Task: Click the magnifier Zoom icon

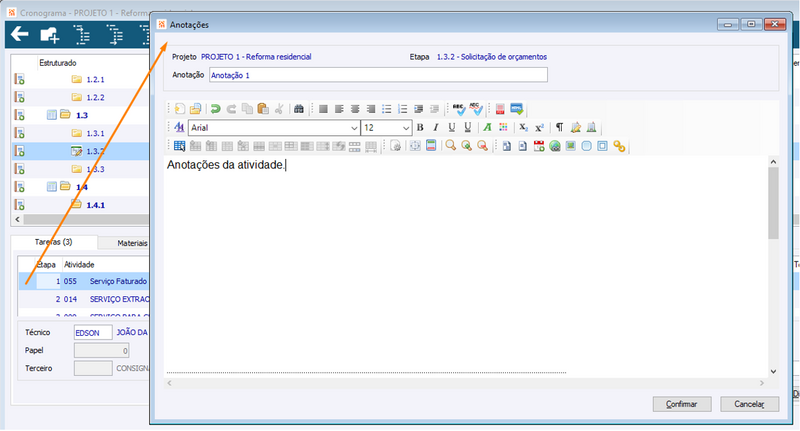Action: pos(451,146)
